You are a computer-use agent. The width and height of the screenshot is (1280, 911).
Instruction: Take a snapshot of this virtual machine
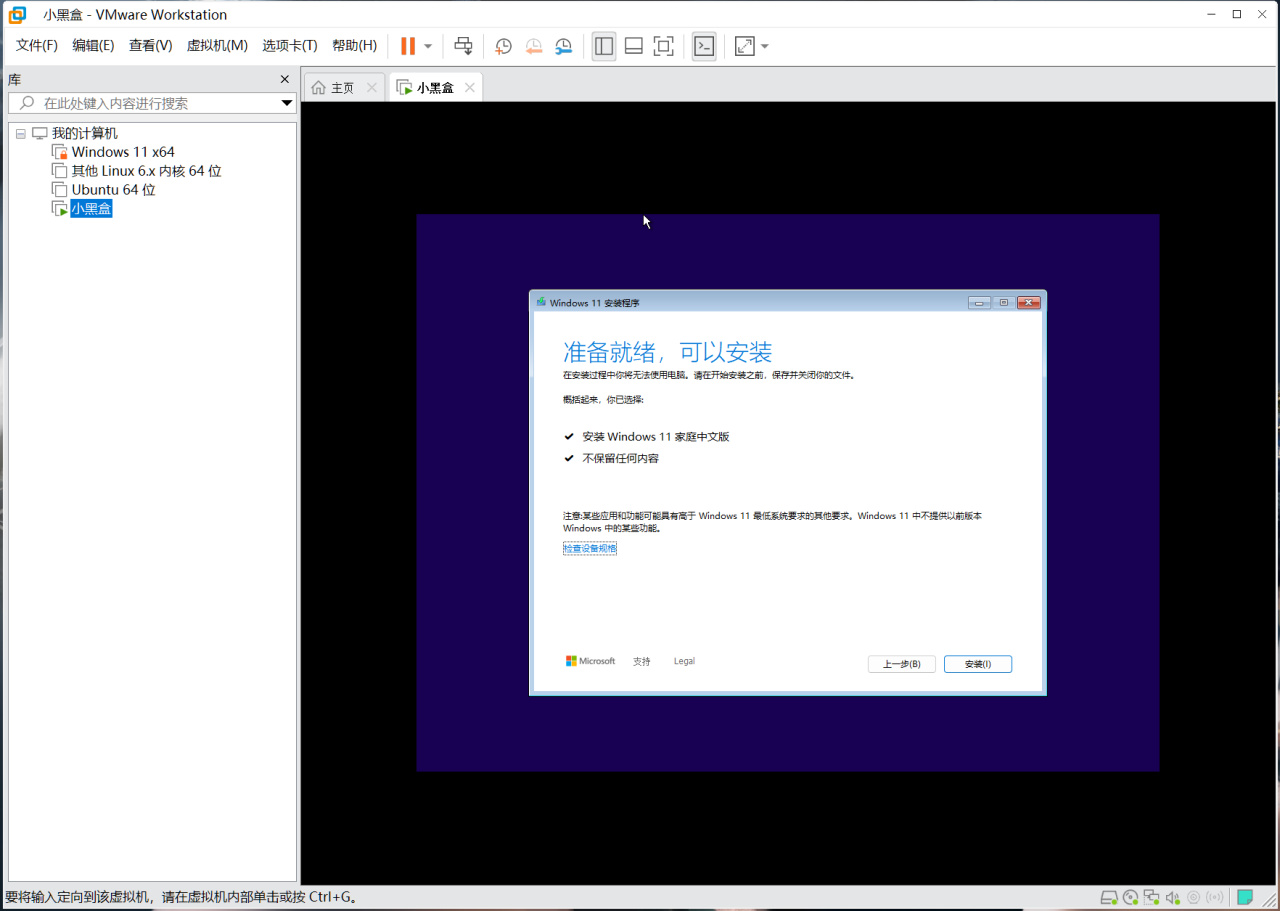tap(503, 46)
